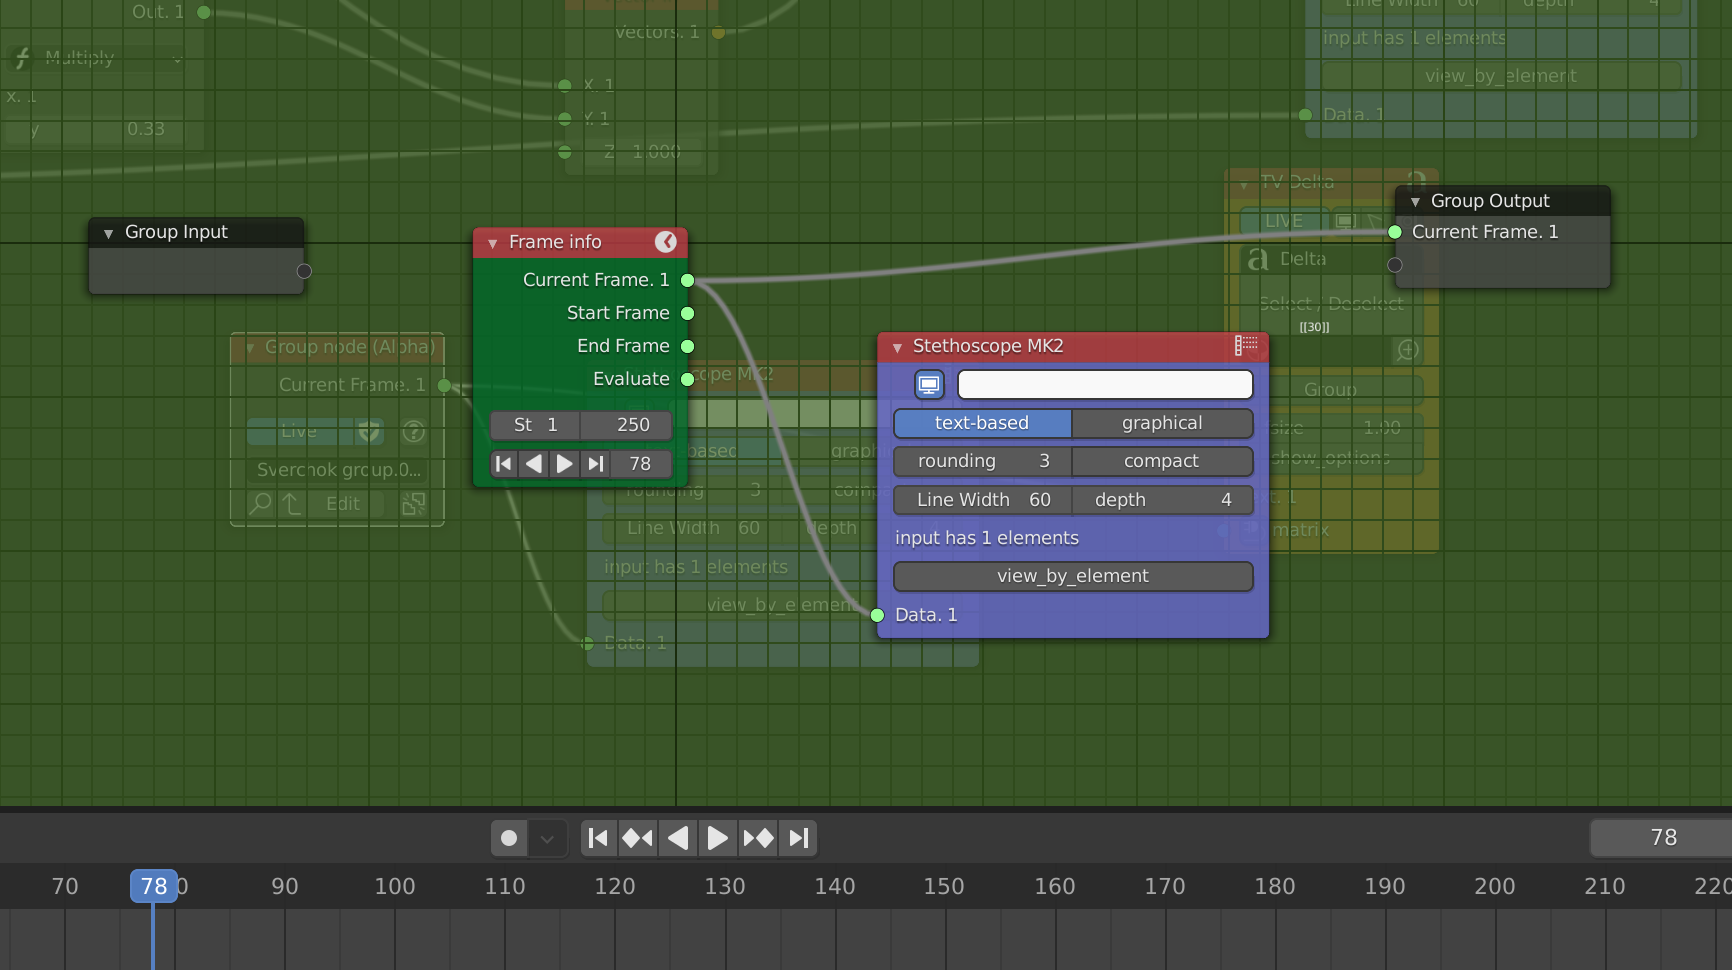1732x970 pixels.
Task: Jump to start frame in timeline controls
Action: point(598,838)
